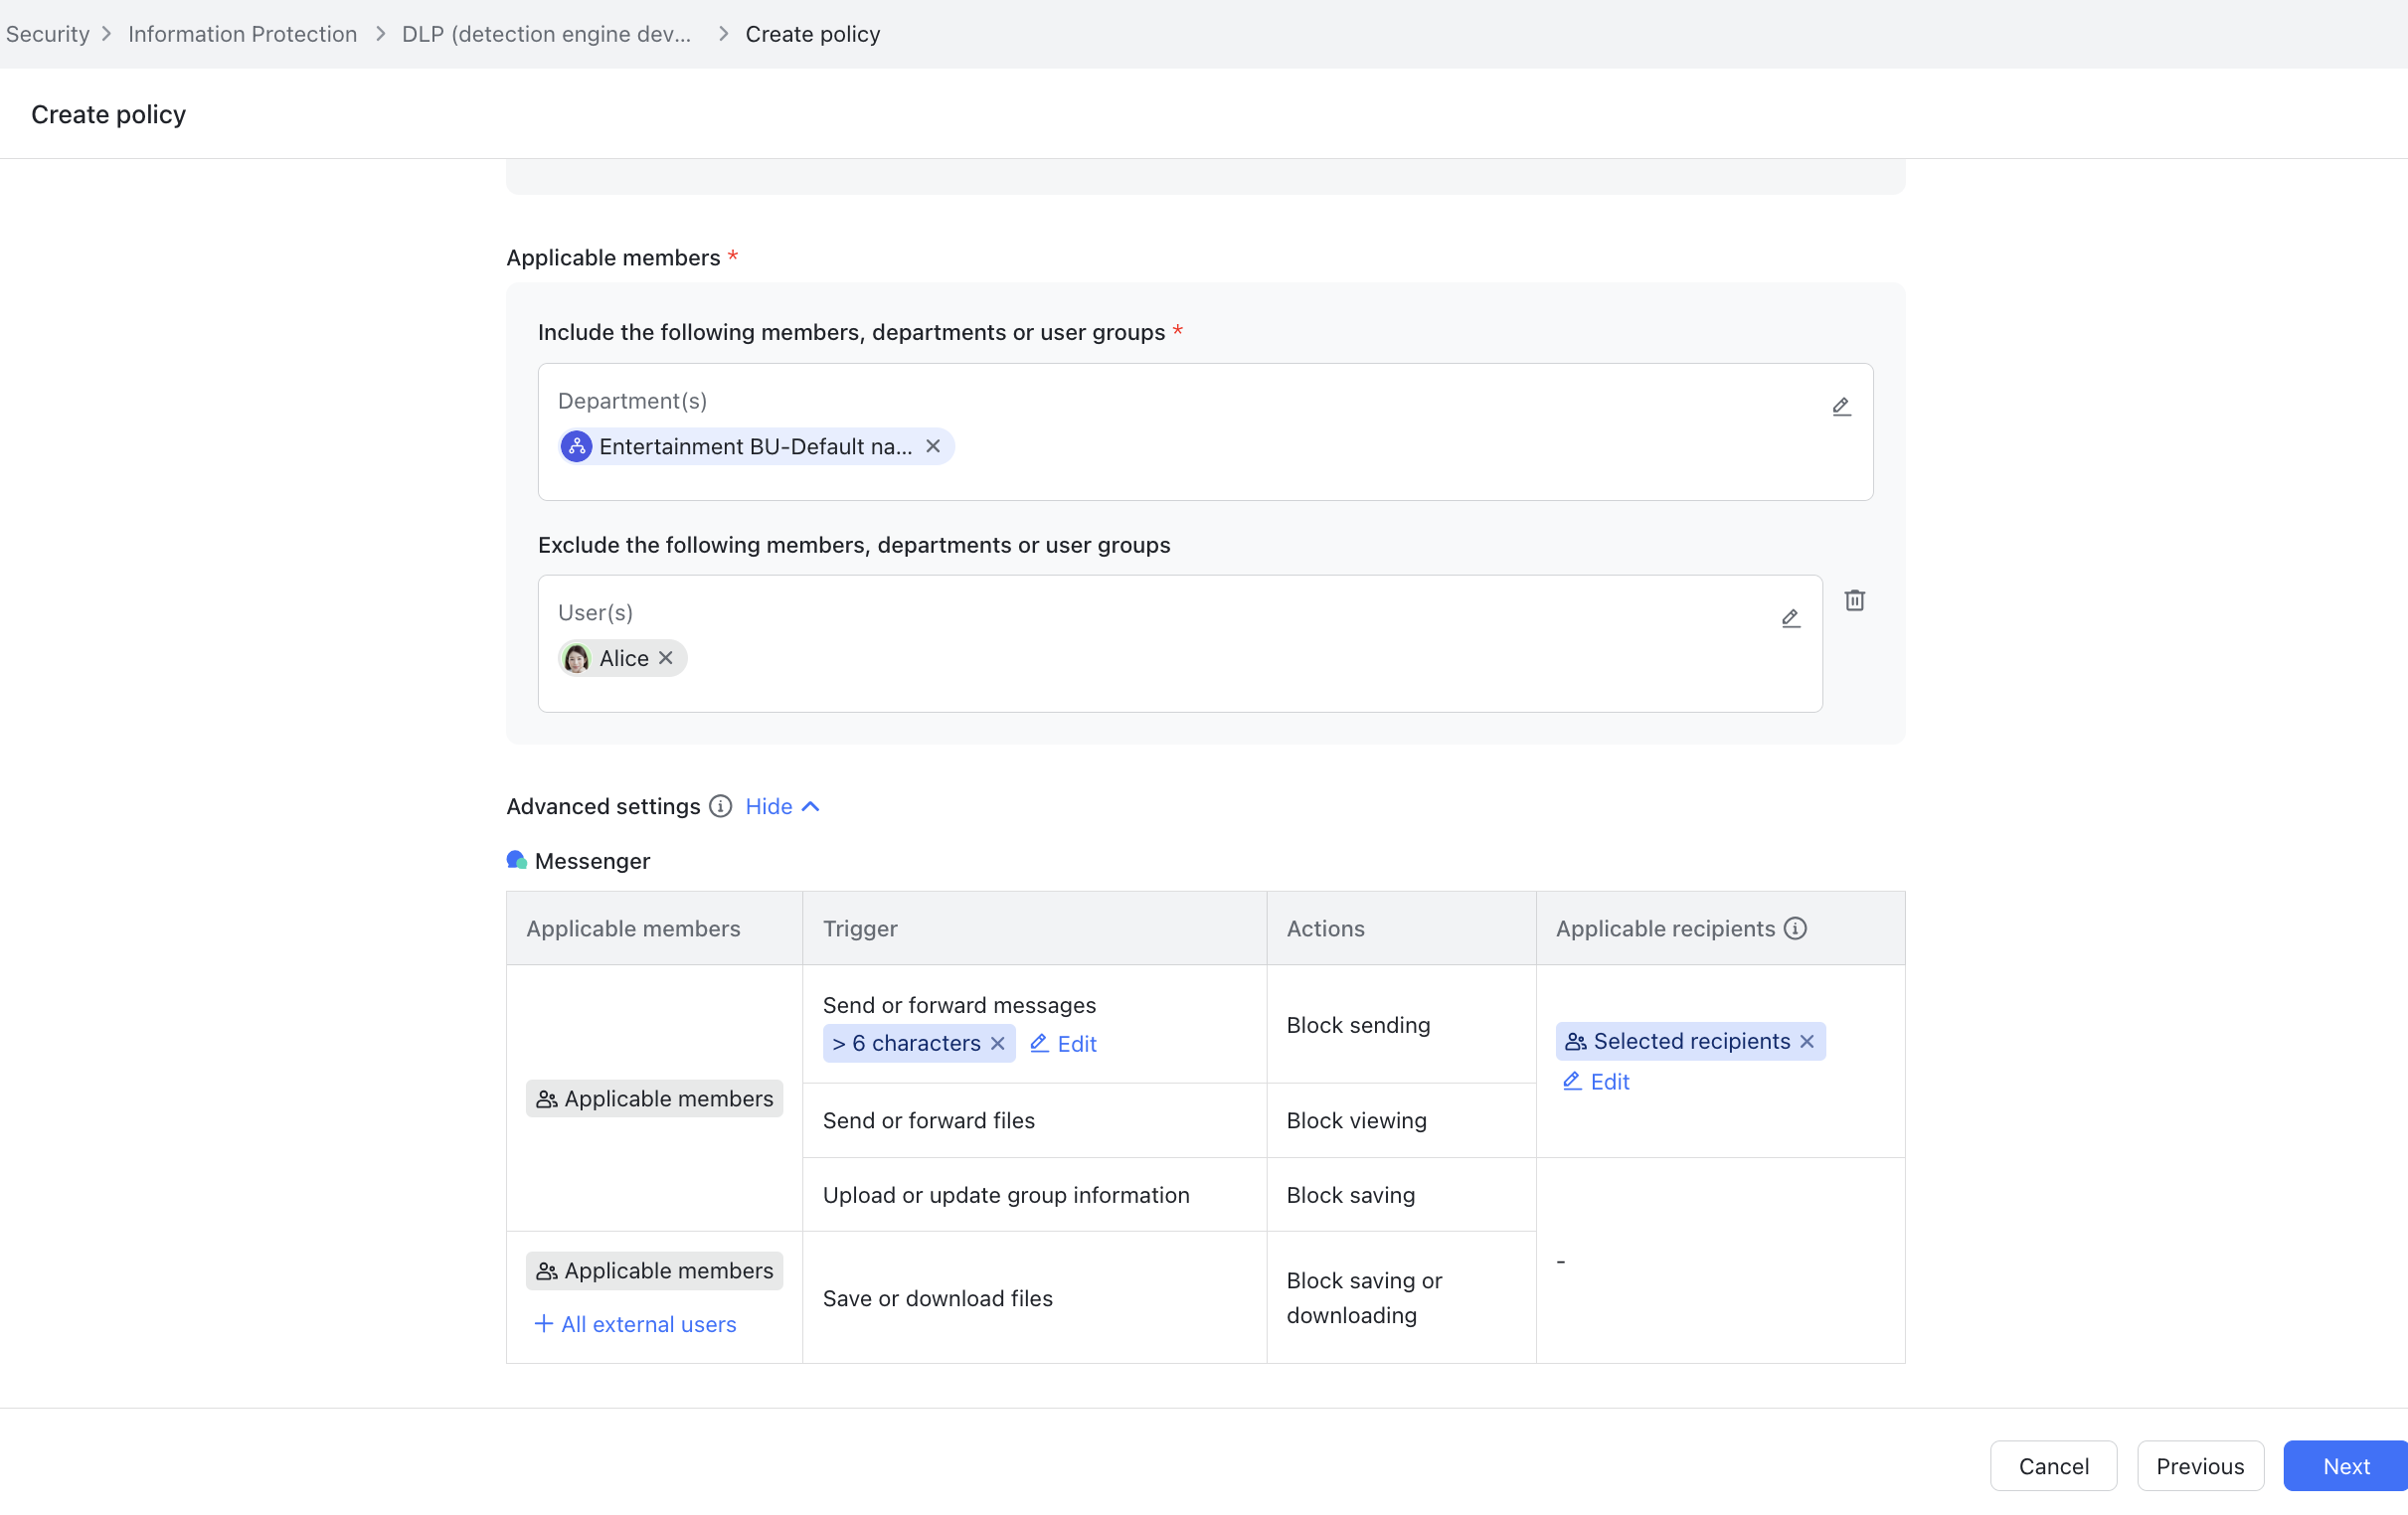Edit the Send or forward messages trigger
Screen dimensions: 2408x1515
[1062, 1043]
